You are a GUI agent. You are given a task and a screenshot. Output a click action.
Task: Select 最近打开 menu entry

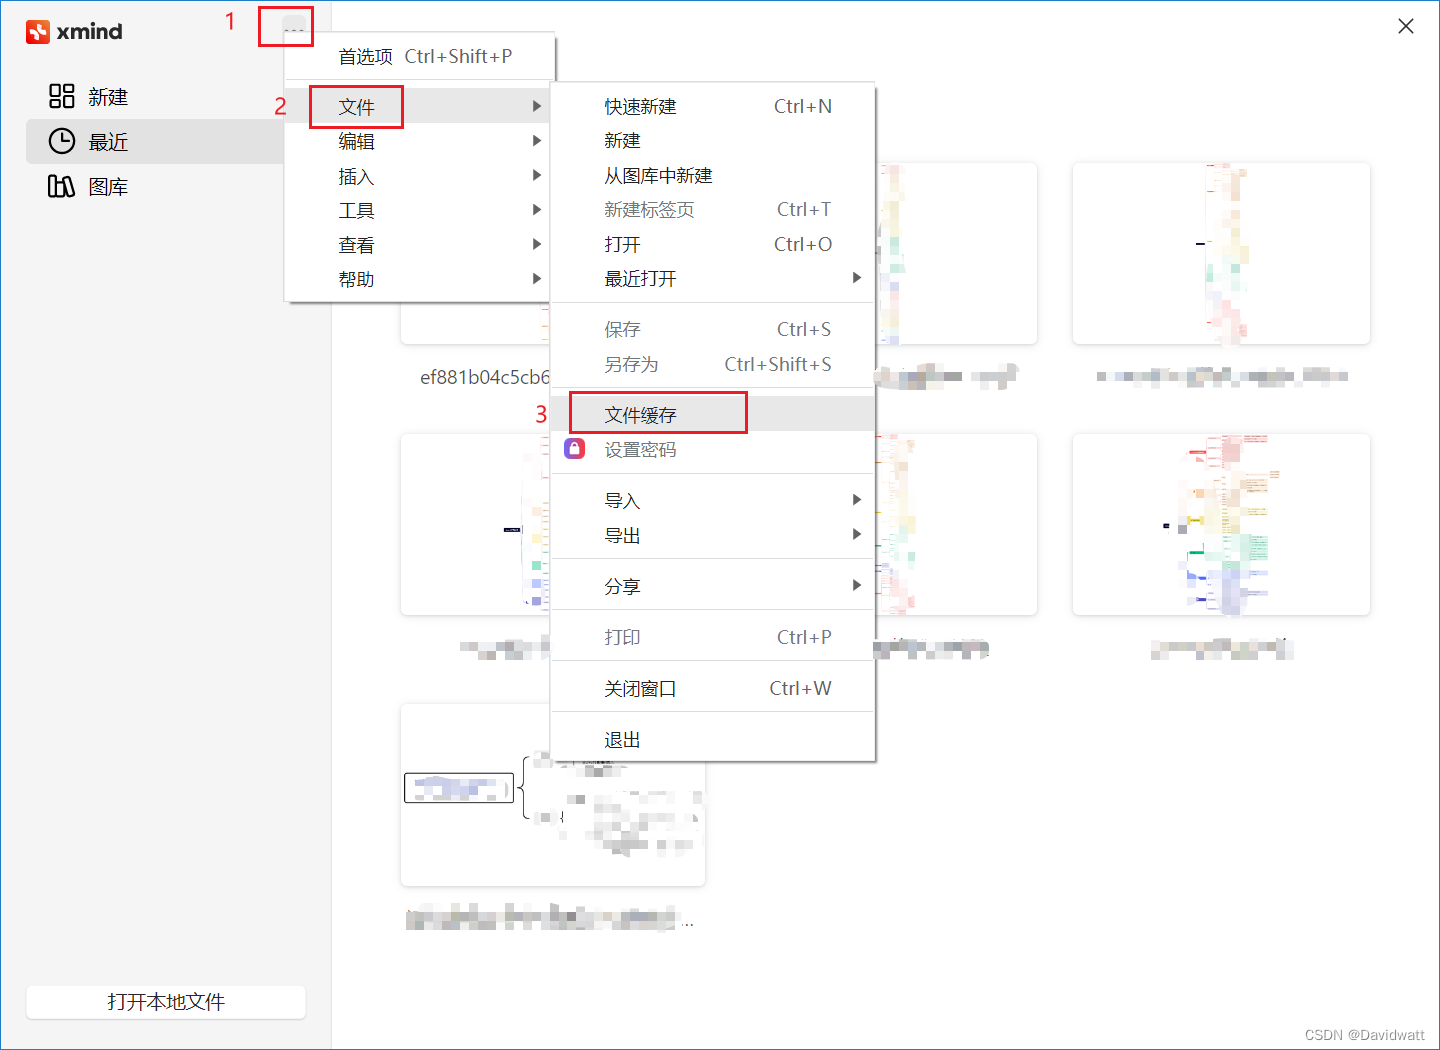pos(713,279)
